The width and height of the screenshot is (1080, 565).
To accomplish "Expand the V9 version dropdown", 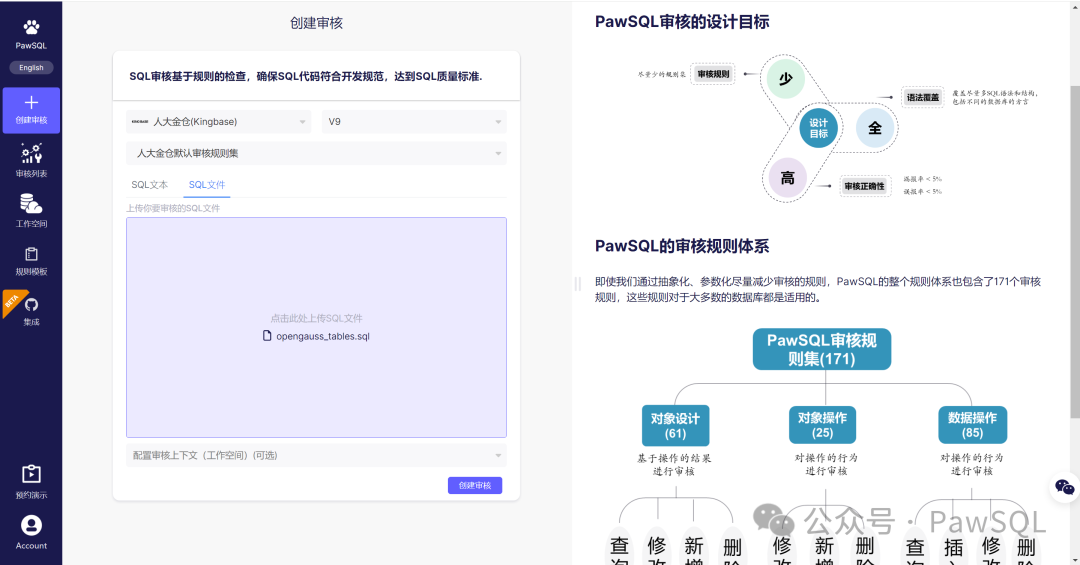I will pos(414,122).
